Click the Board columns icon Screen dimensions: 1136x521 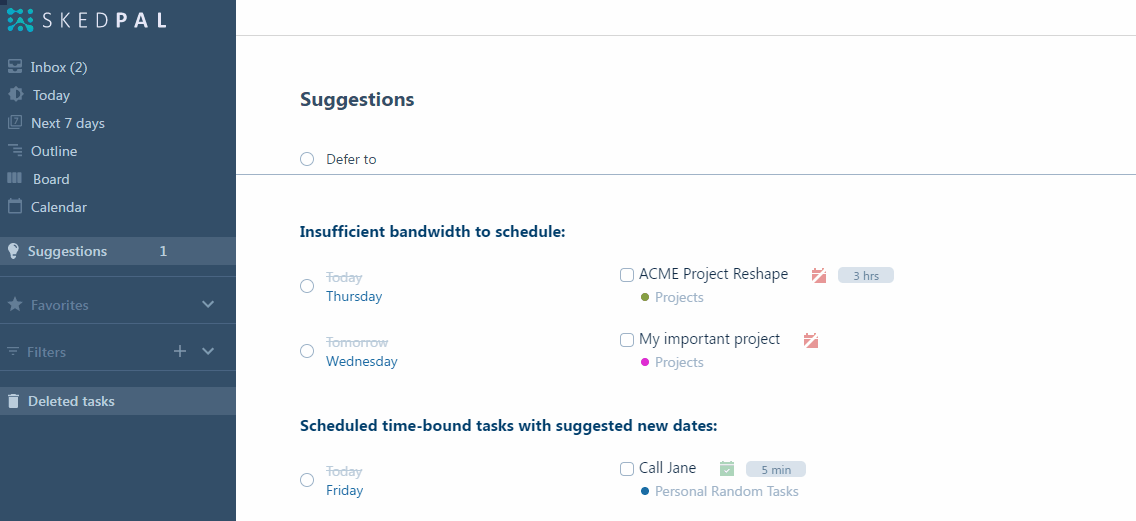(x=14, y=178)
